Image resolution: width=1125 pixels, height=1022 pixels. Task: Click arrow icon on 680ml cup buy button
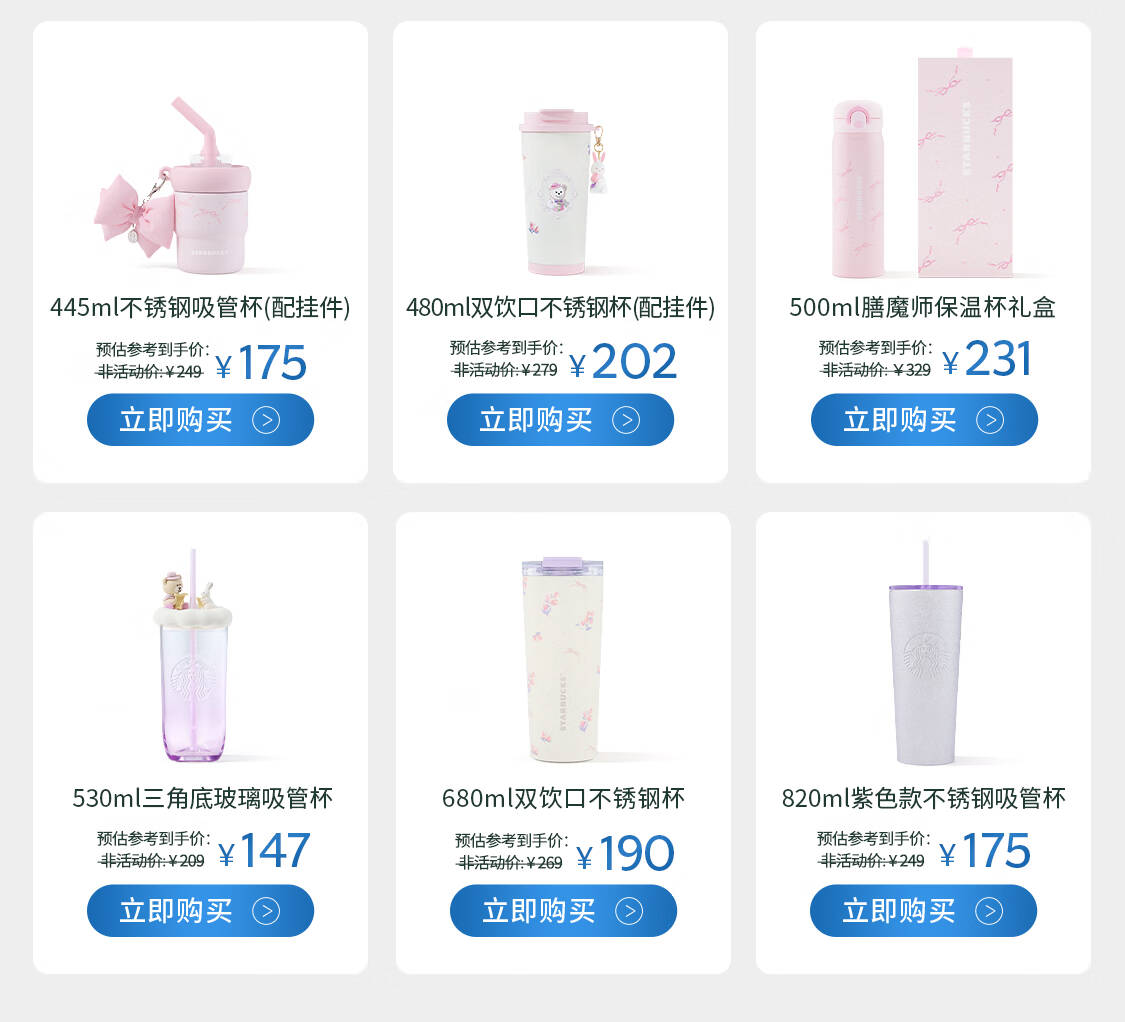pos(629,911)
